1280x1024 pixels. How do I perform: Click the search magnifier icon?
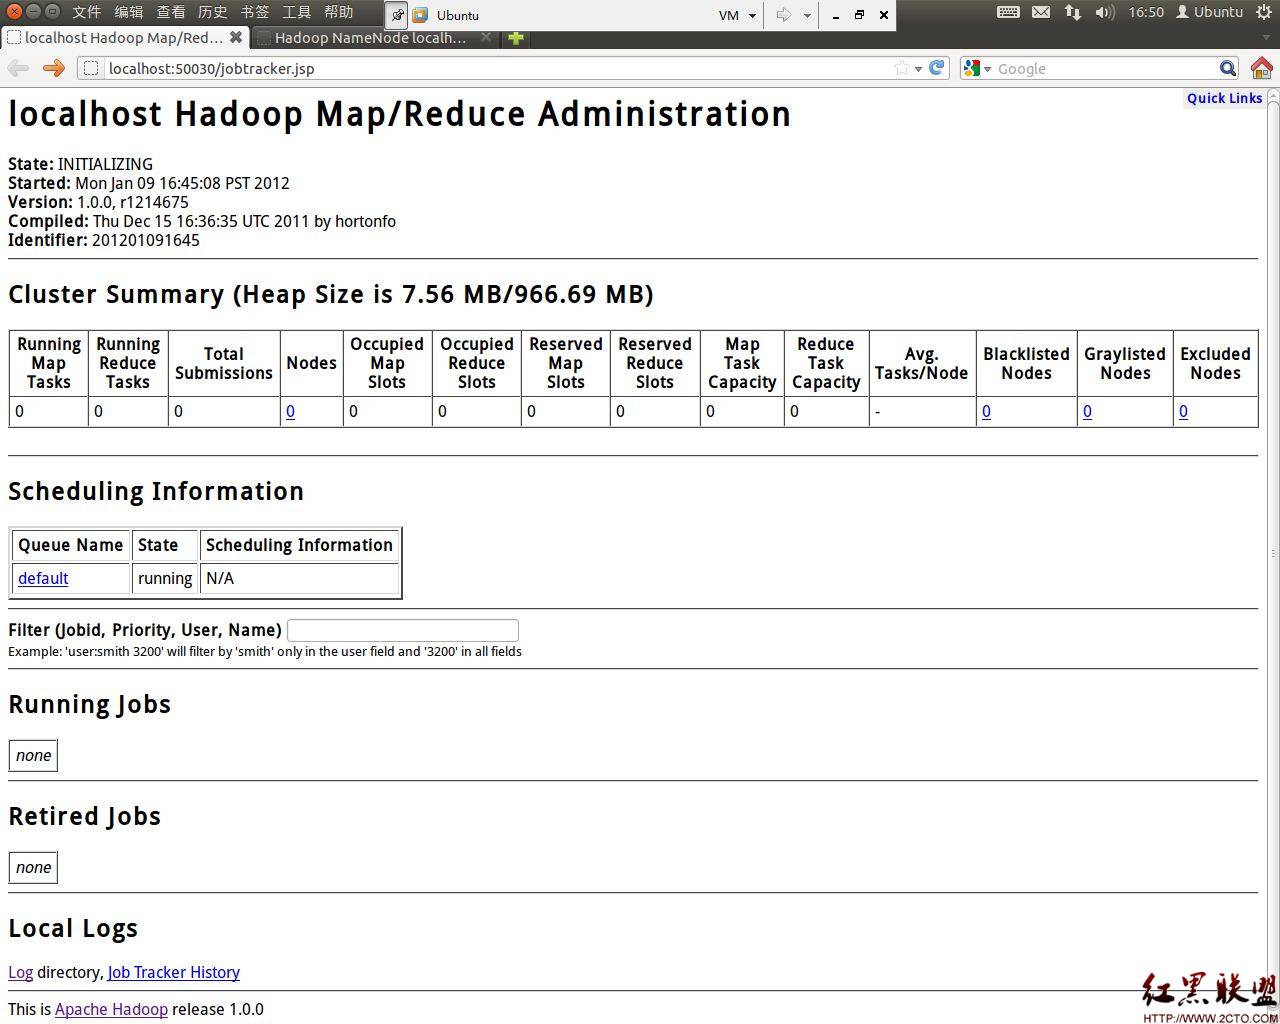click(1228, 68)
